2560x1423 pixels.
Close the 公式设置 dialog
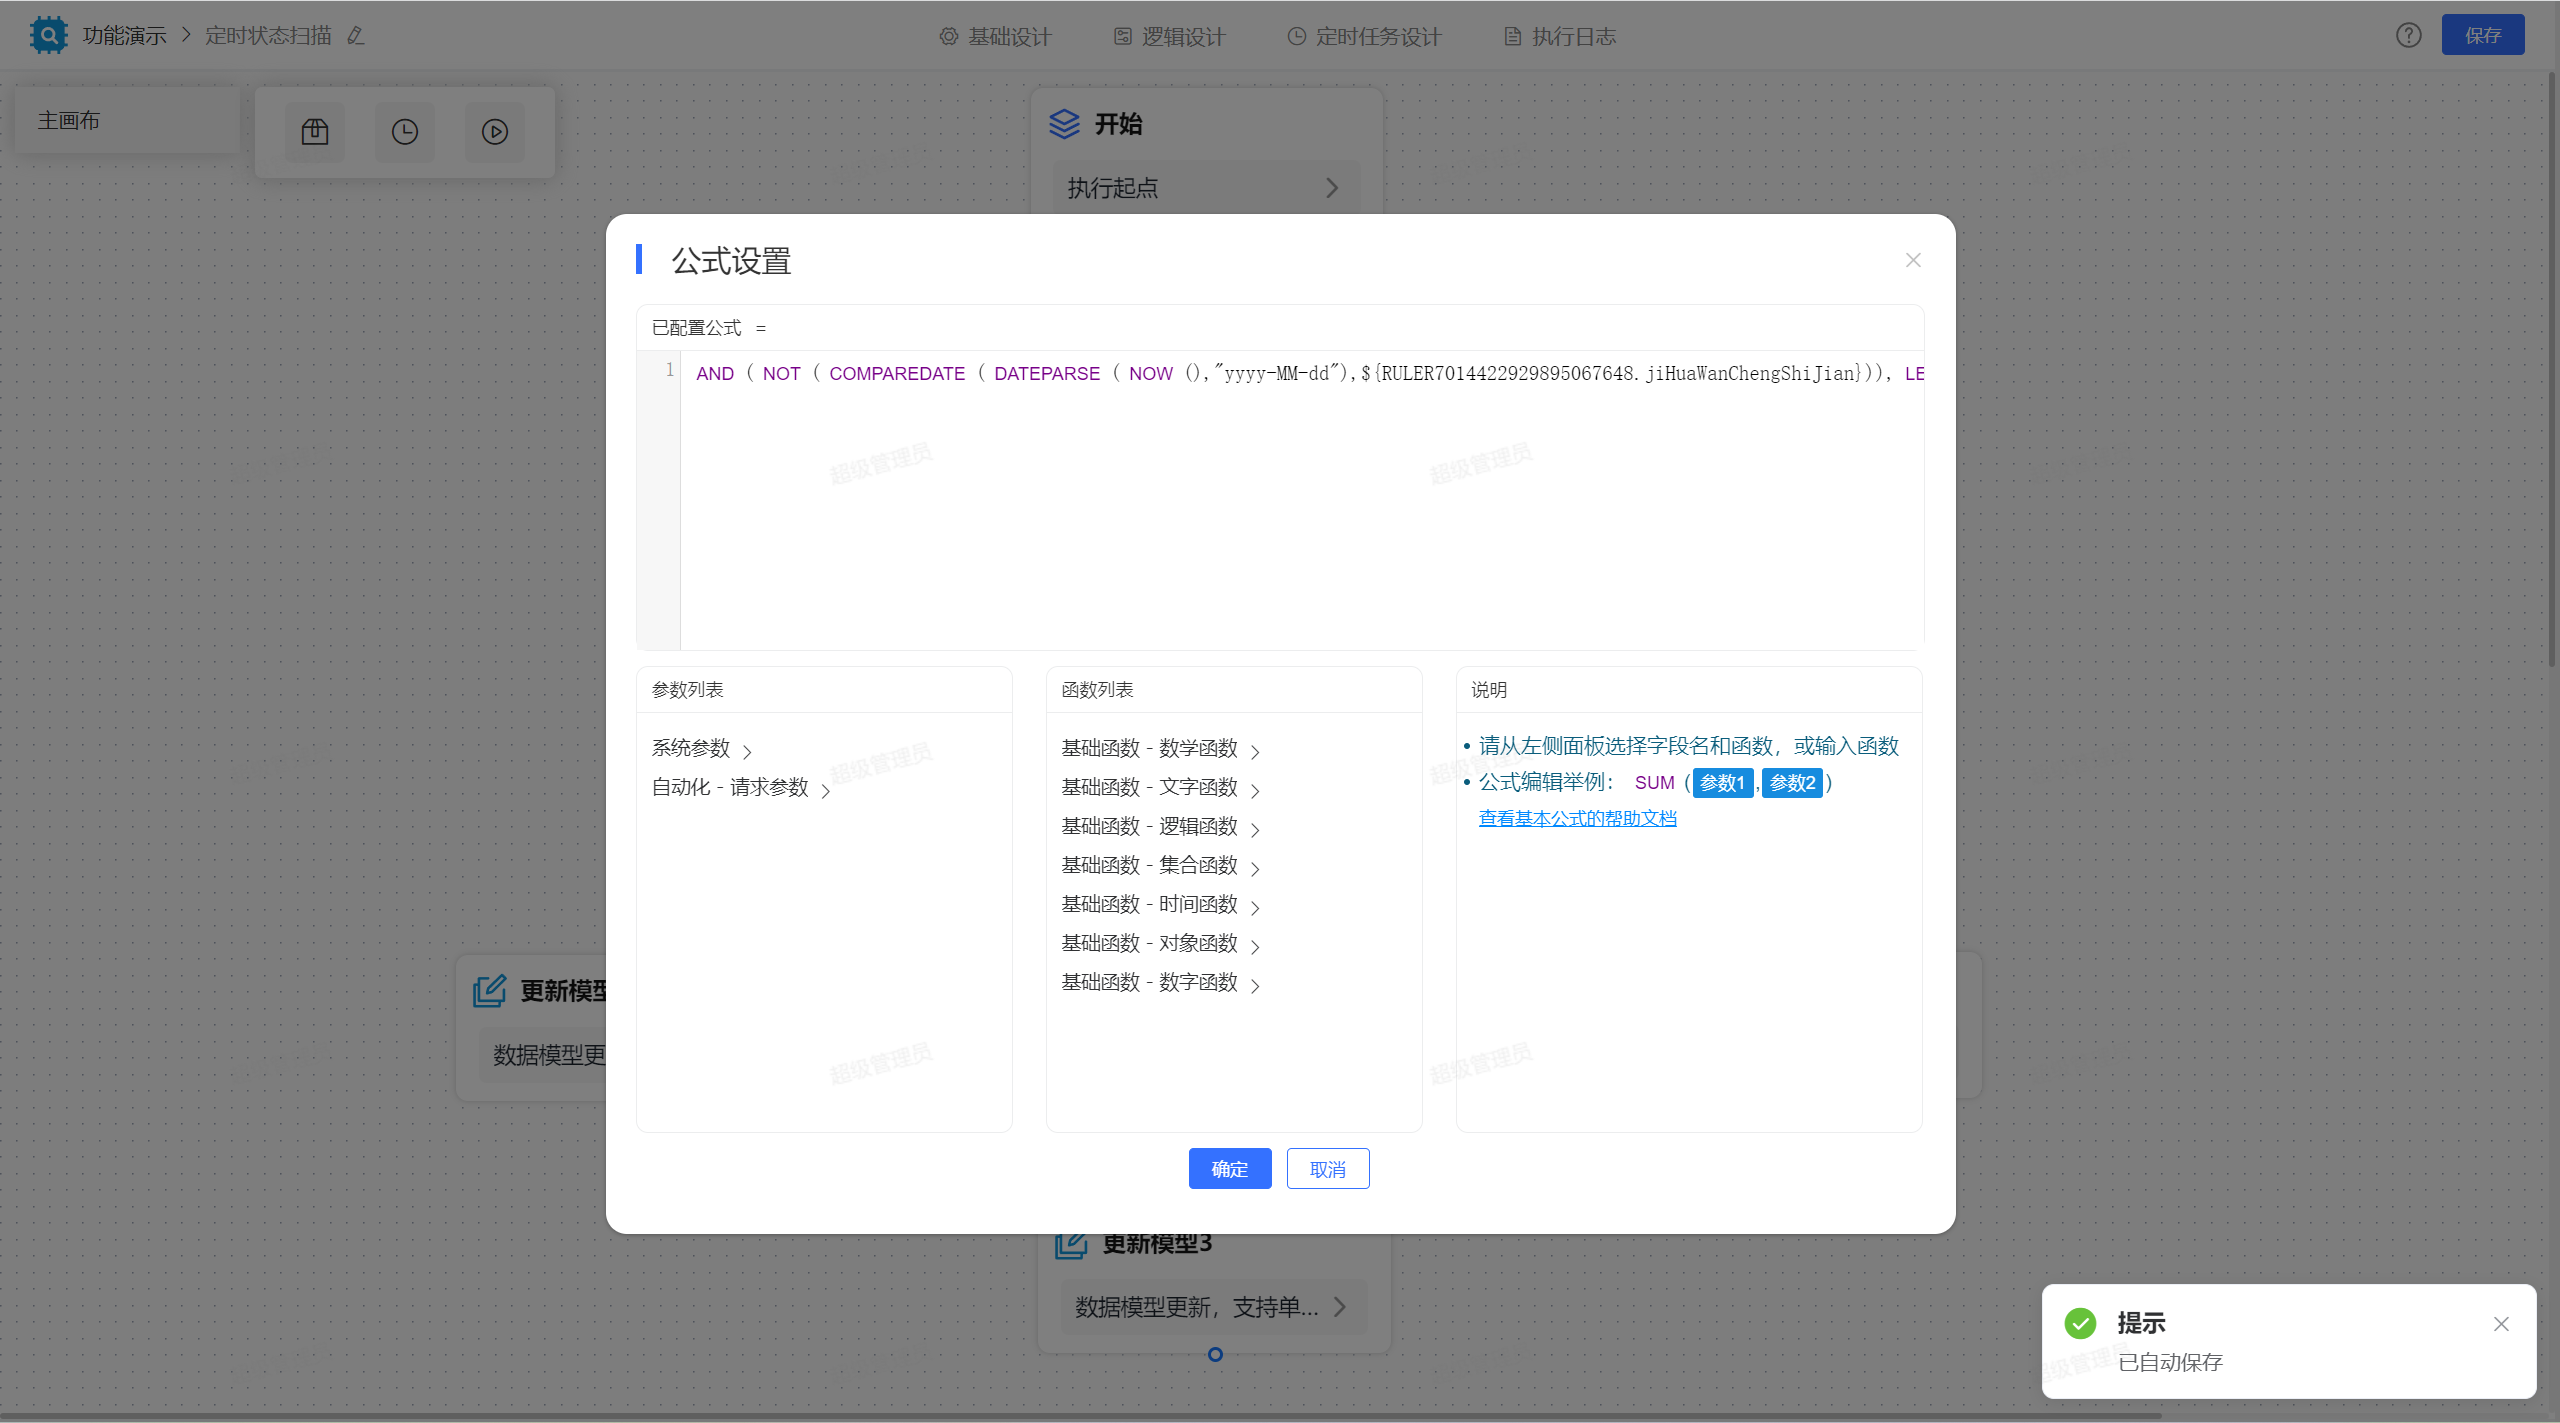tap(1913, 260)
